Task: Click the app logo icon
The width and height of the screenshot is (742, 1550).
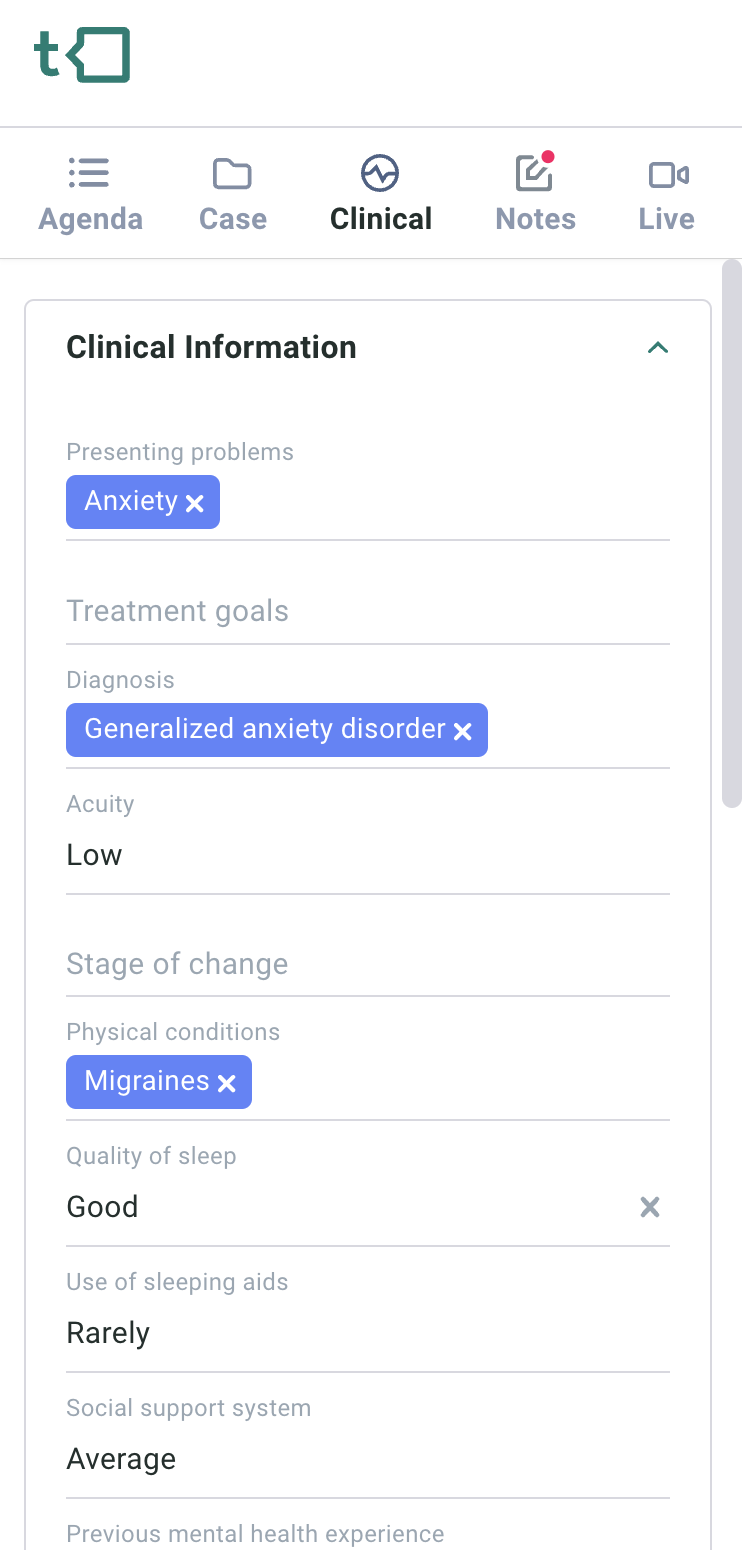Action: point(82,55)
